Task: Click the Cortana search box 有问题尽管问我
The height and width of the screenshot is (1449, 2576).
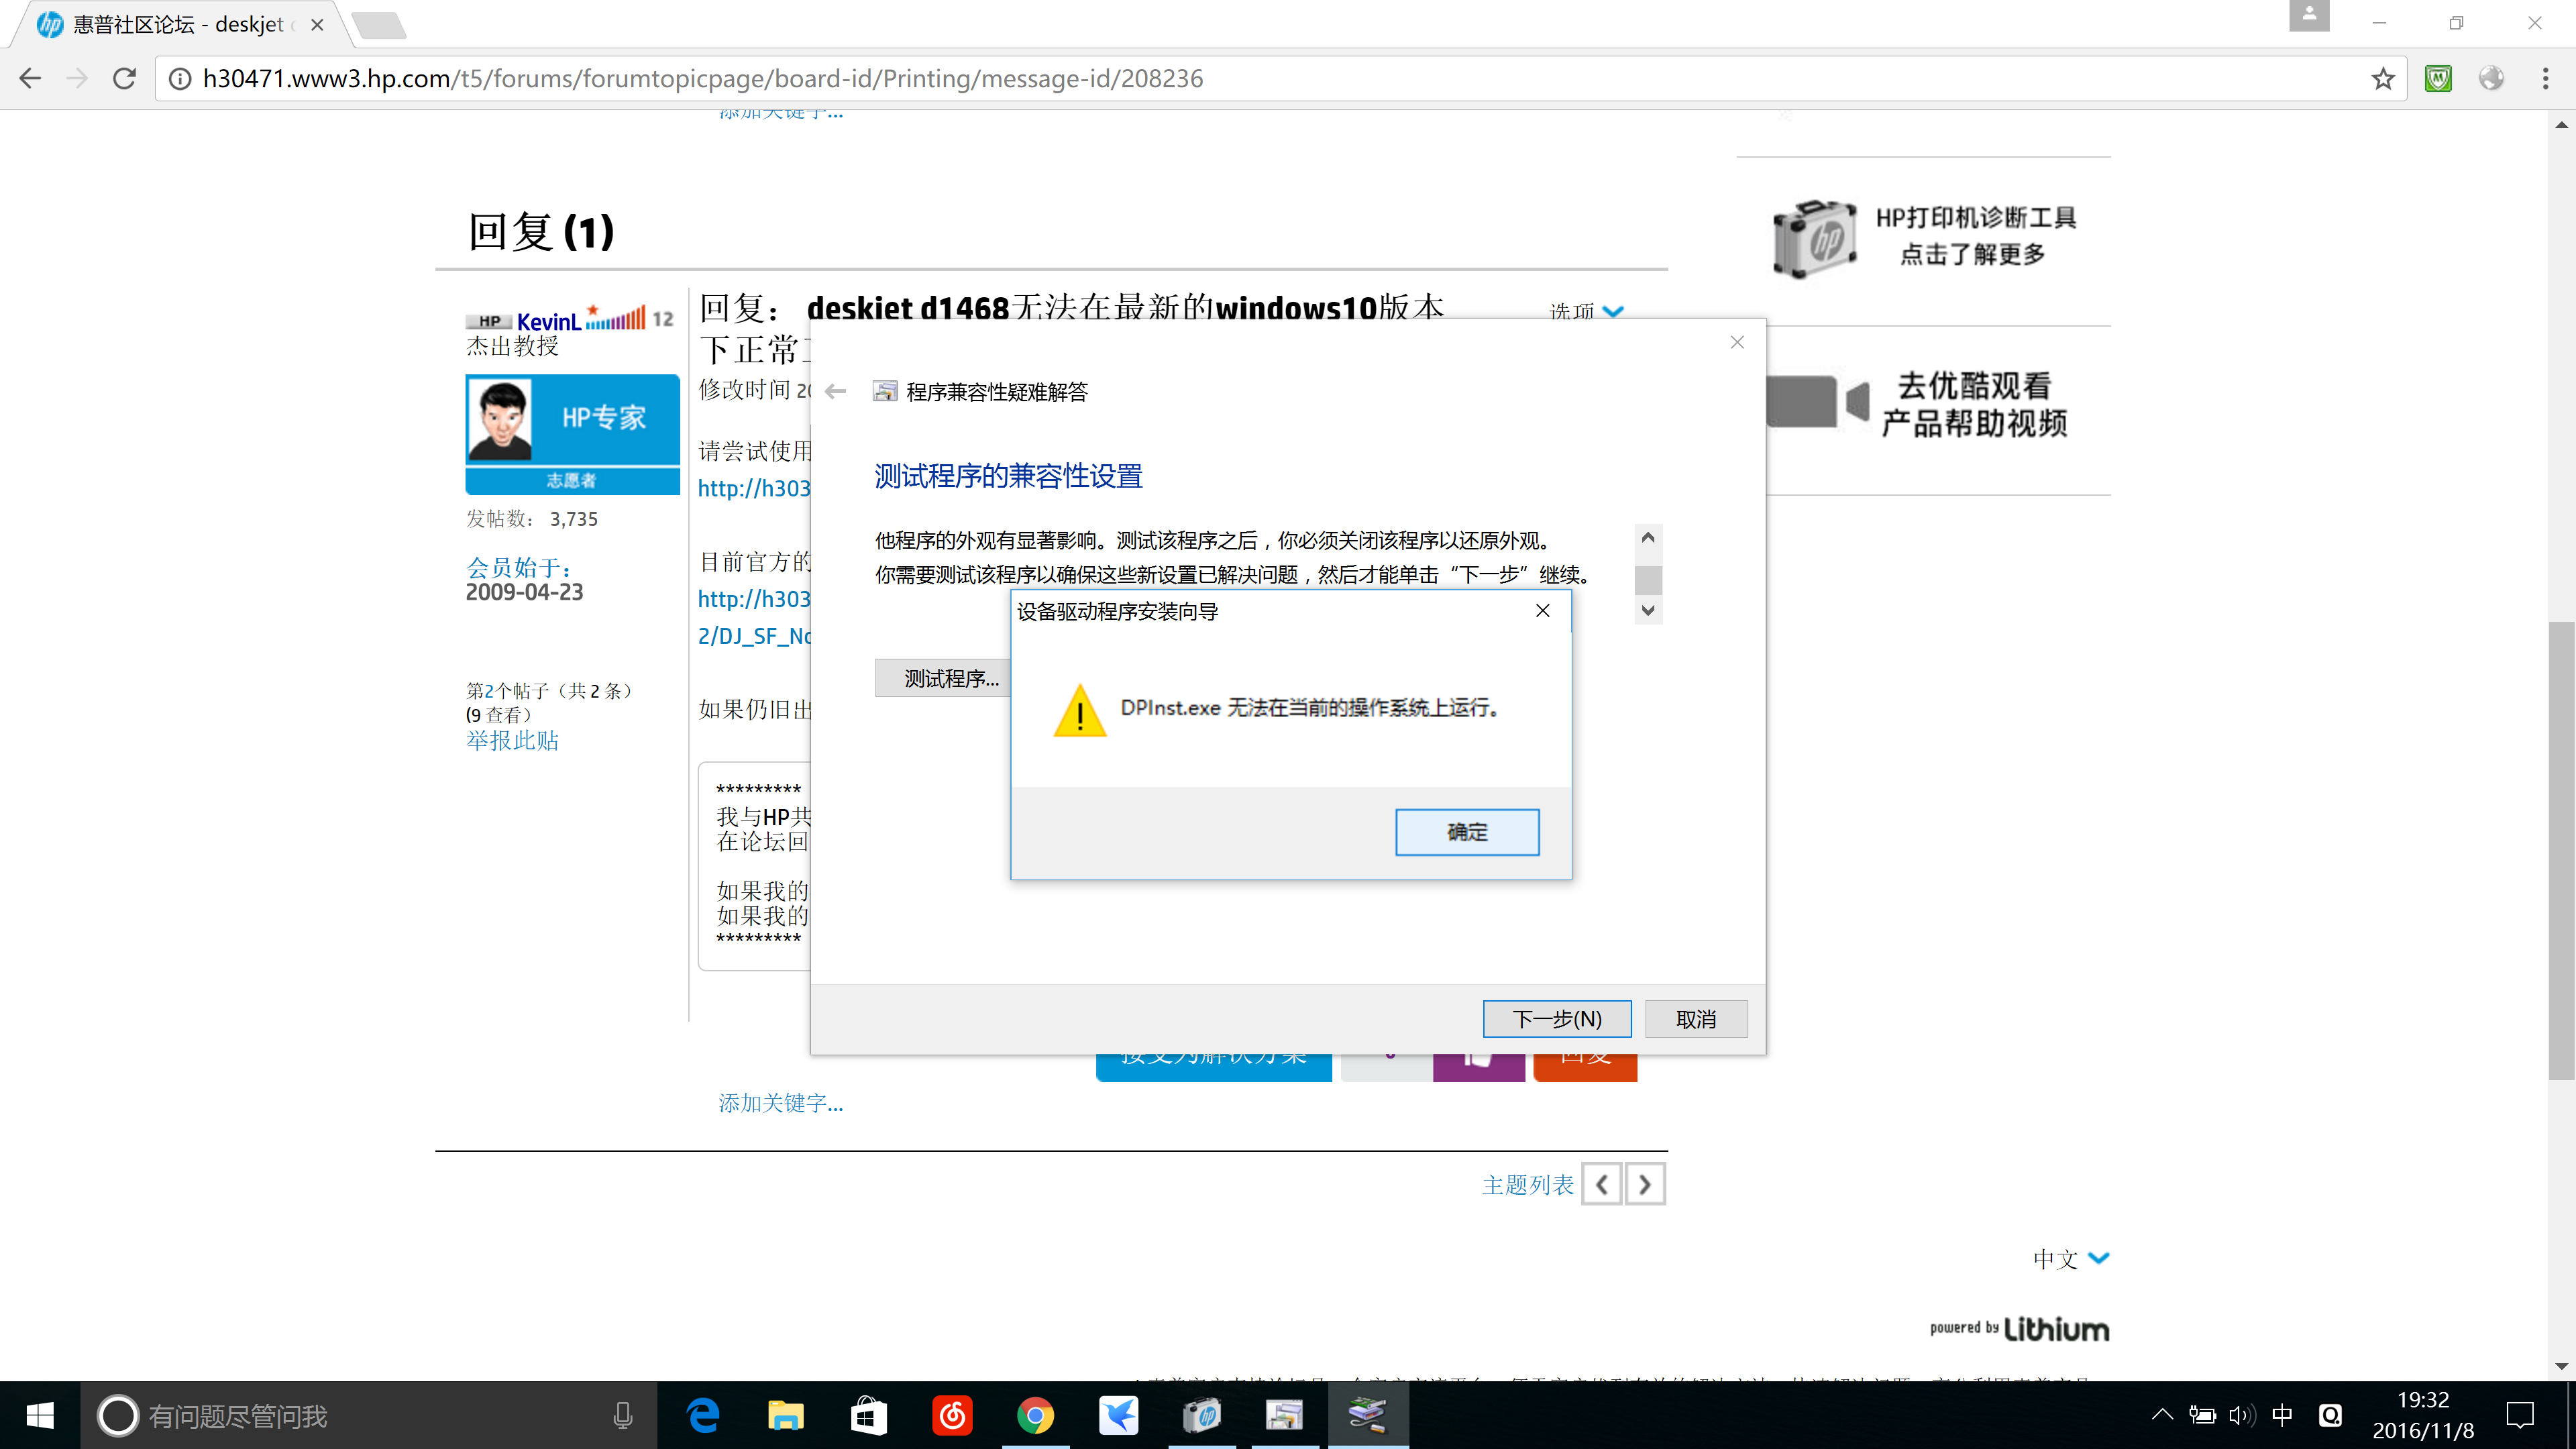Action: [x=368, y=1416]
